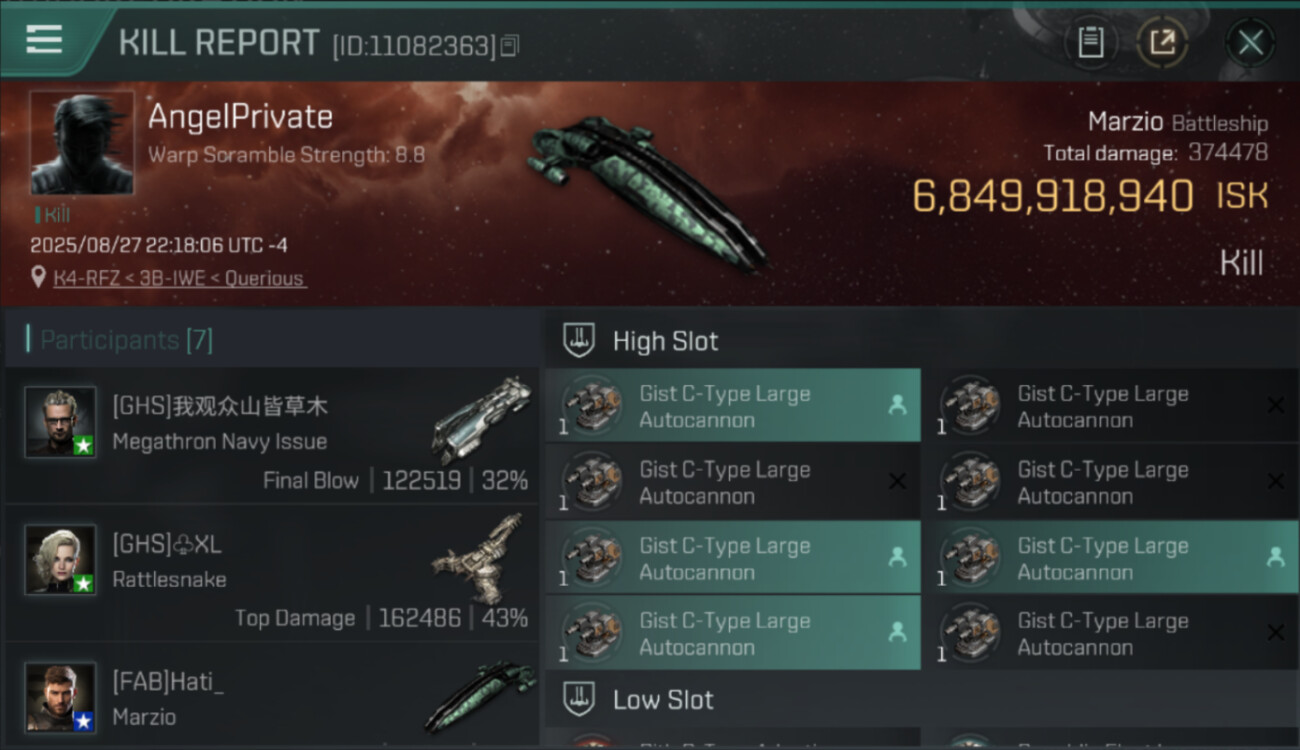The width and height of the screenshot is (1300, 750).
Task: View the destroyed Marzio ship image
Action: pyautogui.click(x=646, y=191)
